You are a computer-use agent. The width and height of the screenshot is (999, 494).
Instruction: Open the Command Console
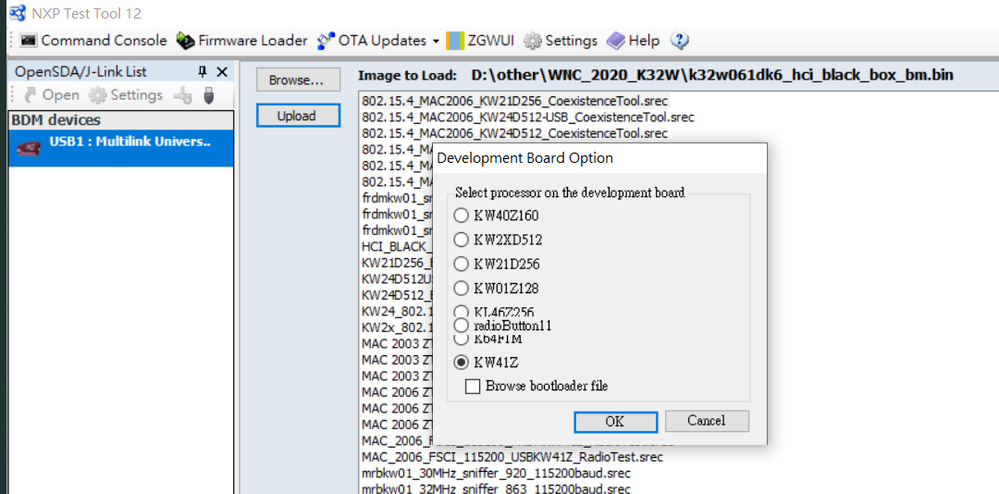pos(93,41)
